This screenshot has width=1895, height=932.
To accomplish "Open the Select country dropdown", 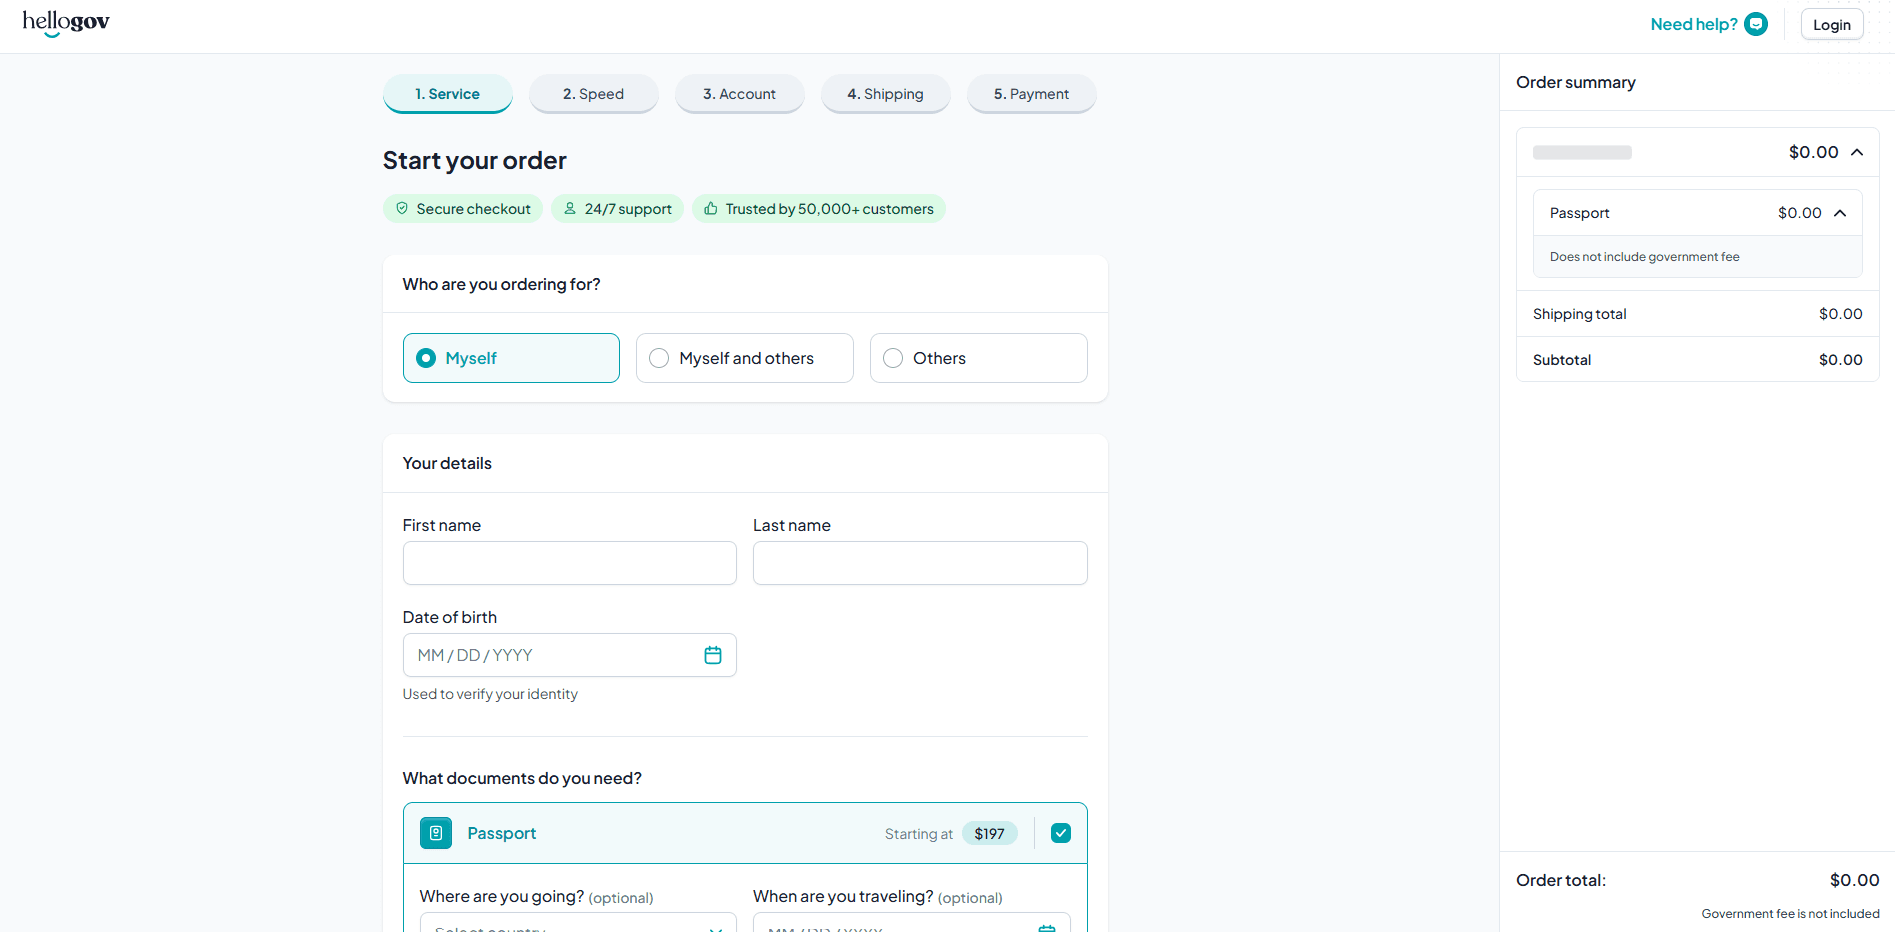I will coord(577,925).
